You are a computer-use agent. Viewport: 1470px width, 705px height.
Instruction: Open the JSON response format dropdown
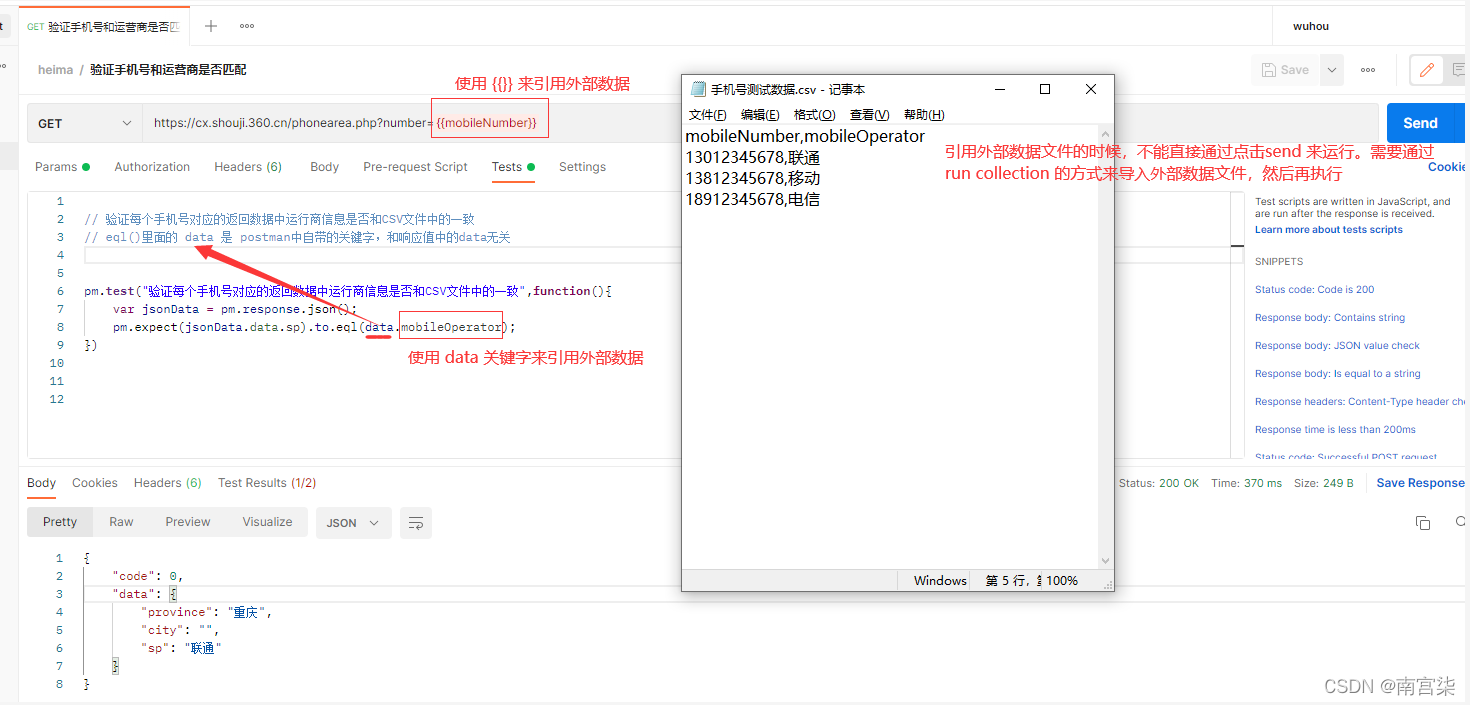click(352, 523)
